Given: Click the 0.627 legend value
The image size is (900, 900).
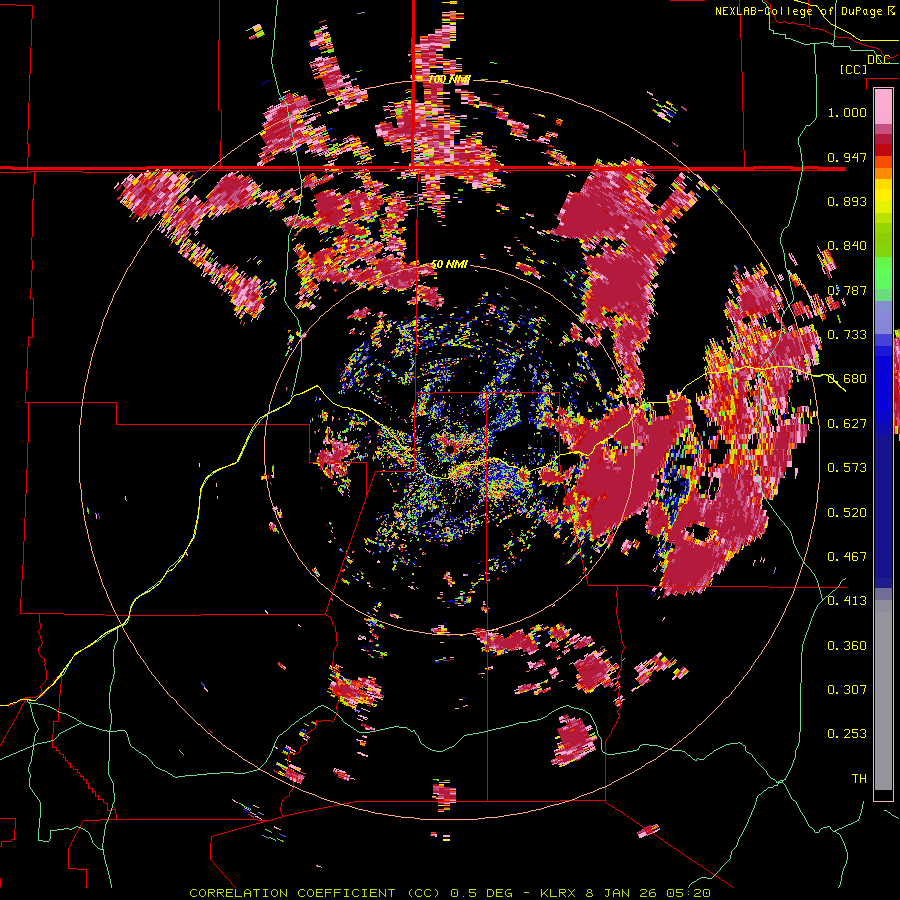Looking at the screenshot, I should [847, 423].
